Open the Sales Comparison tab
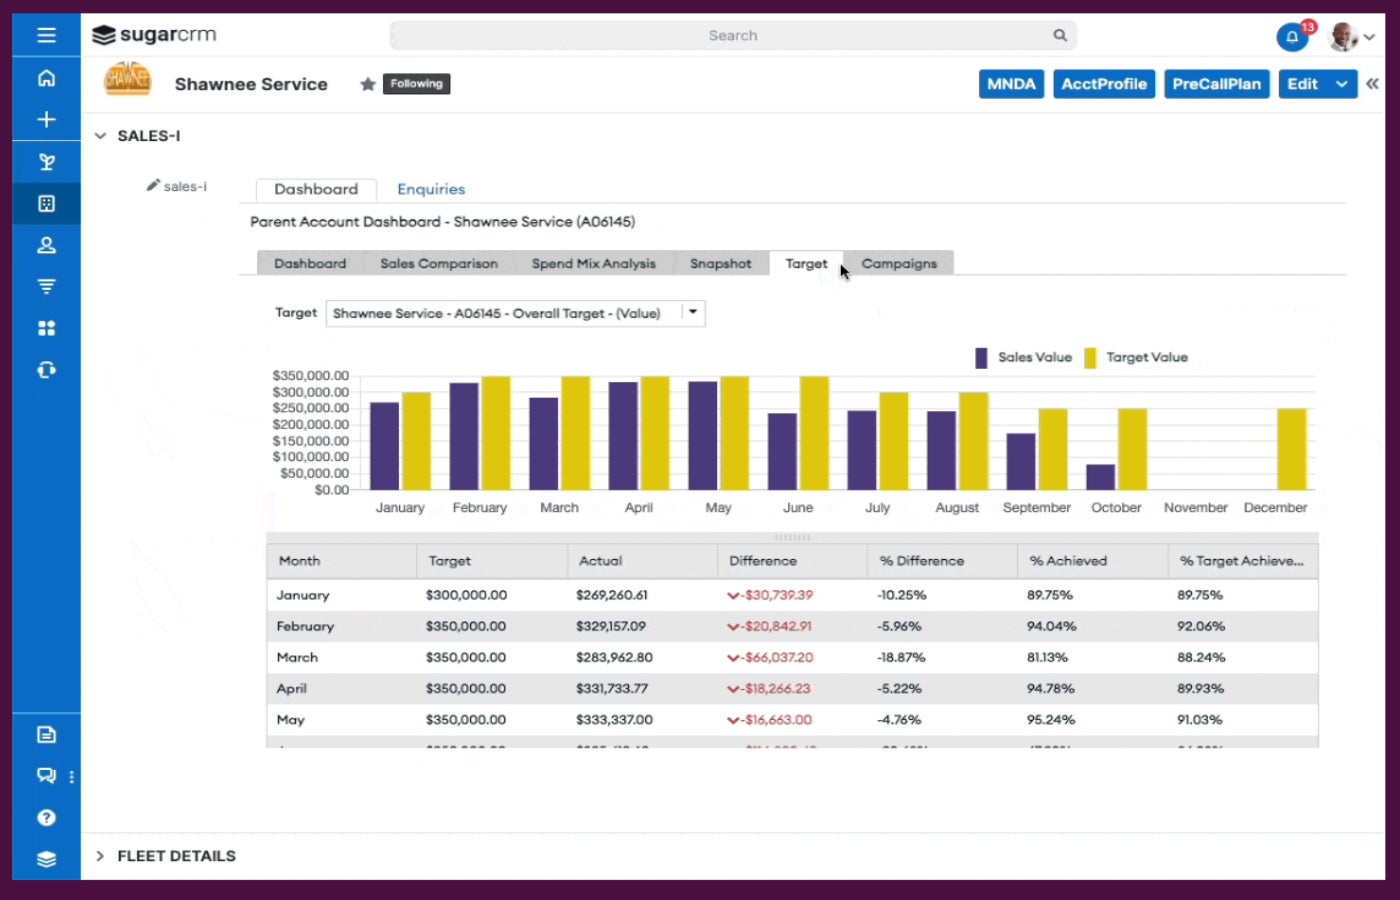Screen dimensions: 1400x900 [x=439, y=263]
